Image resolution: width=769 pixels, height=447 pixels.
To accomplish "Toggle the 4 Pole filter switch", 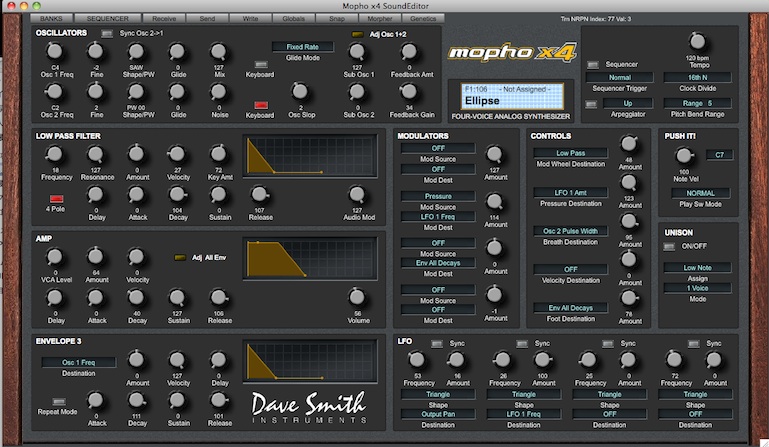I will pyautogui.click(x=56, y=199).
